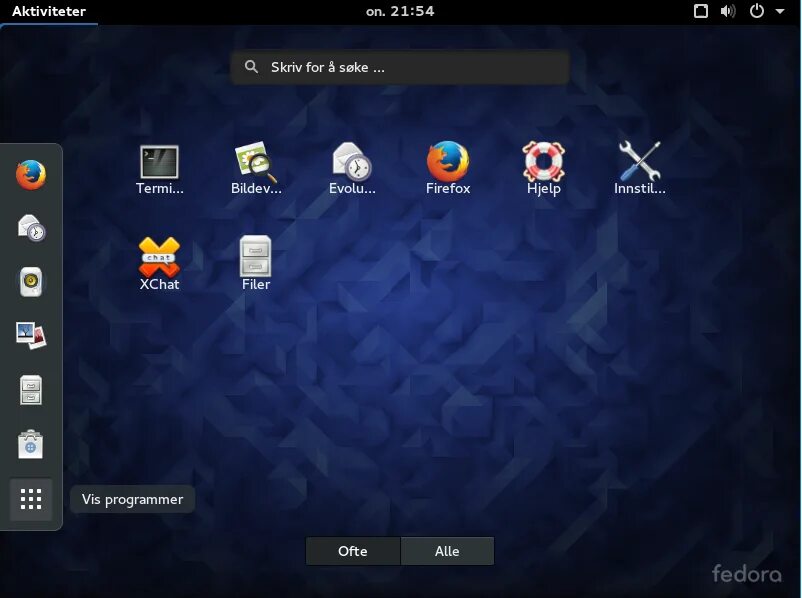Open the volume indicator in top bar
Viewport: 802px width, 598px height.
click(728, 11)
